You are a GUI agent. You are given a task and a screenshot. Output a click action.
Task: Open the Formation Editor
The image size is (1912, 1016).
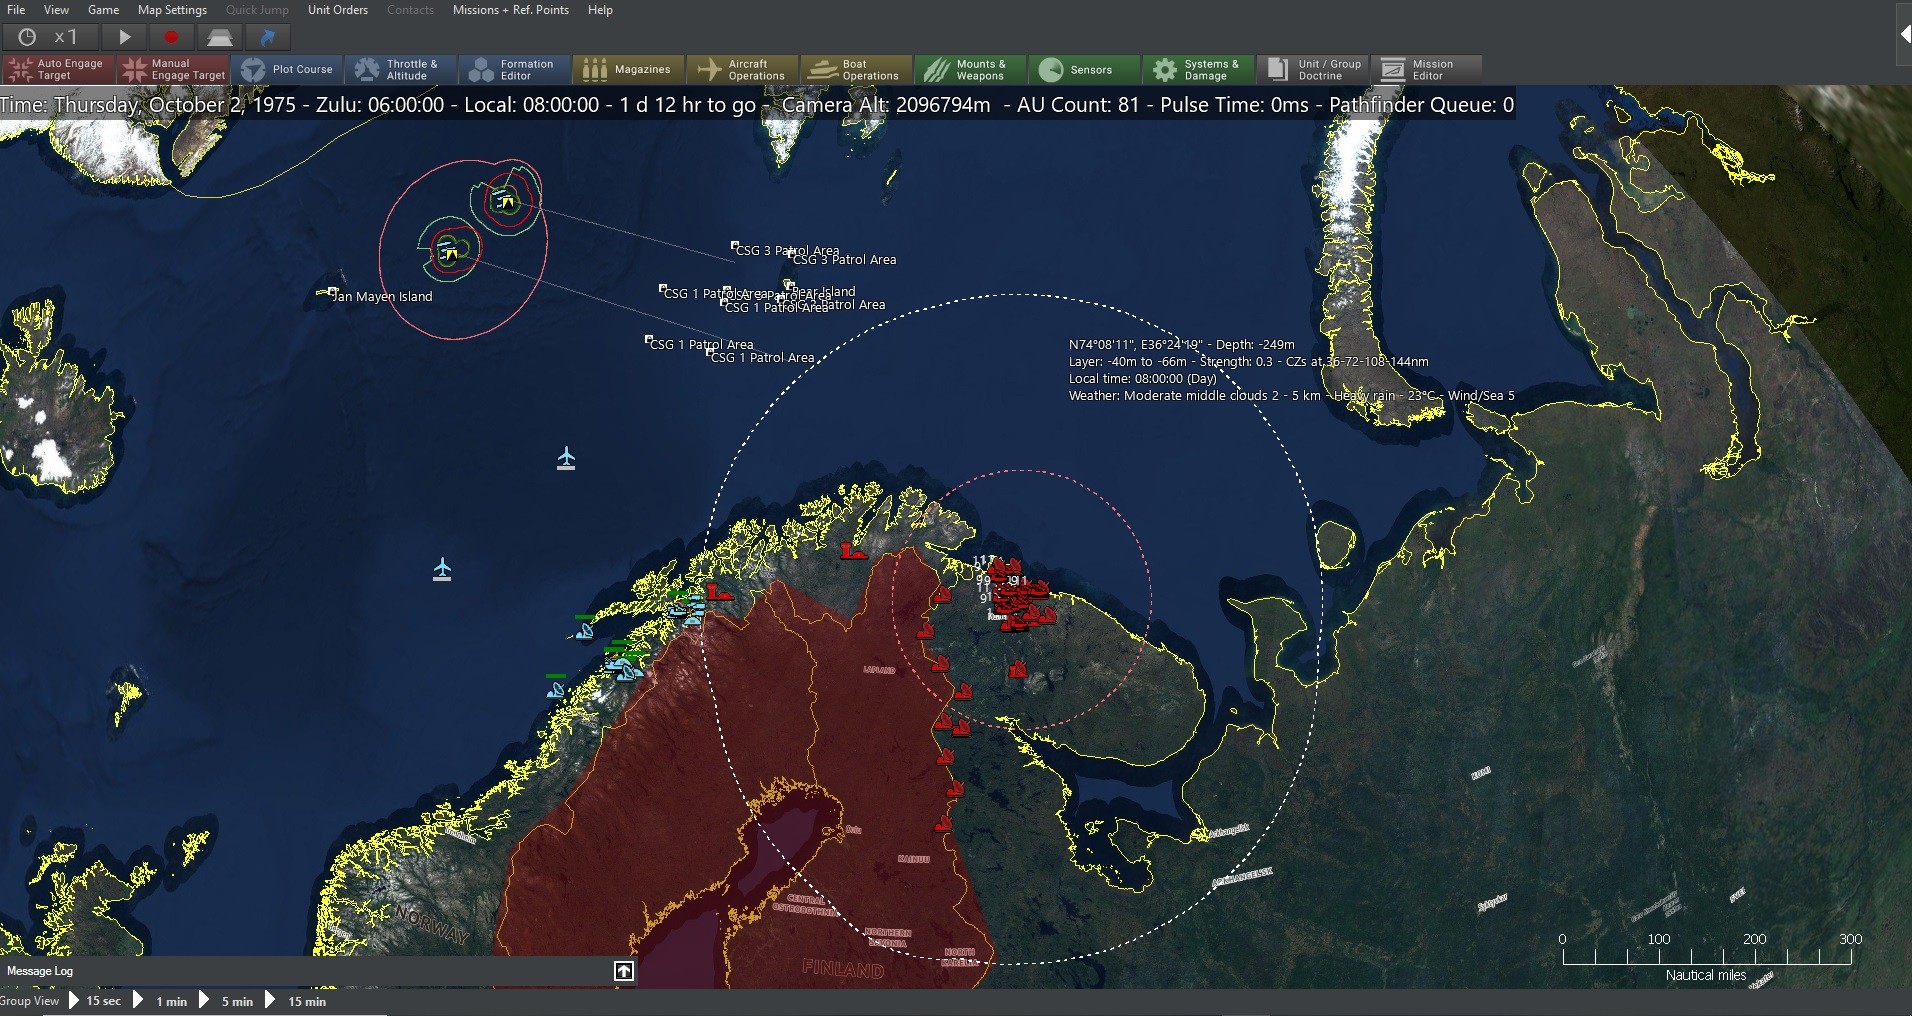click(x=514, y=70)
